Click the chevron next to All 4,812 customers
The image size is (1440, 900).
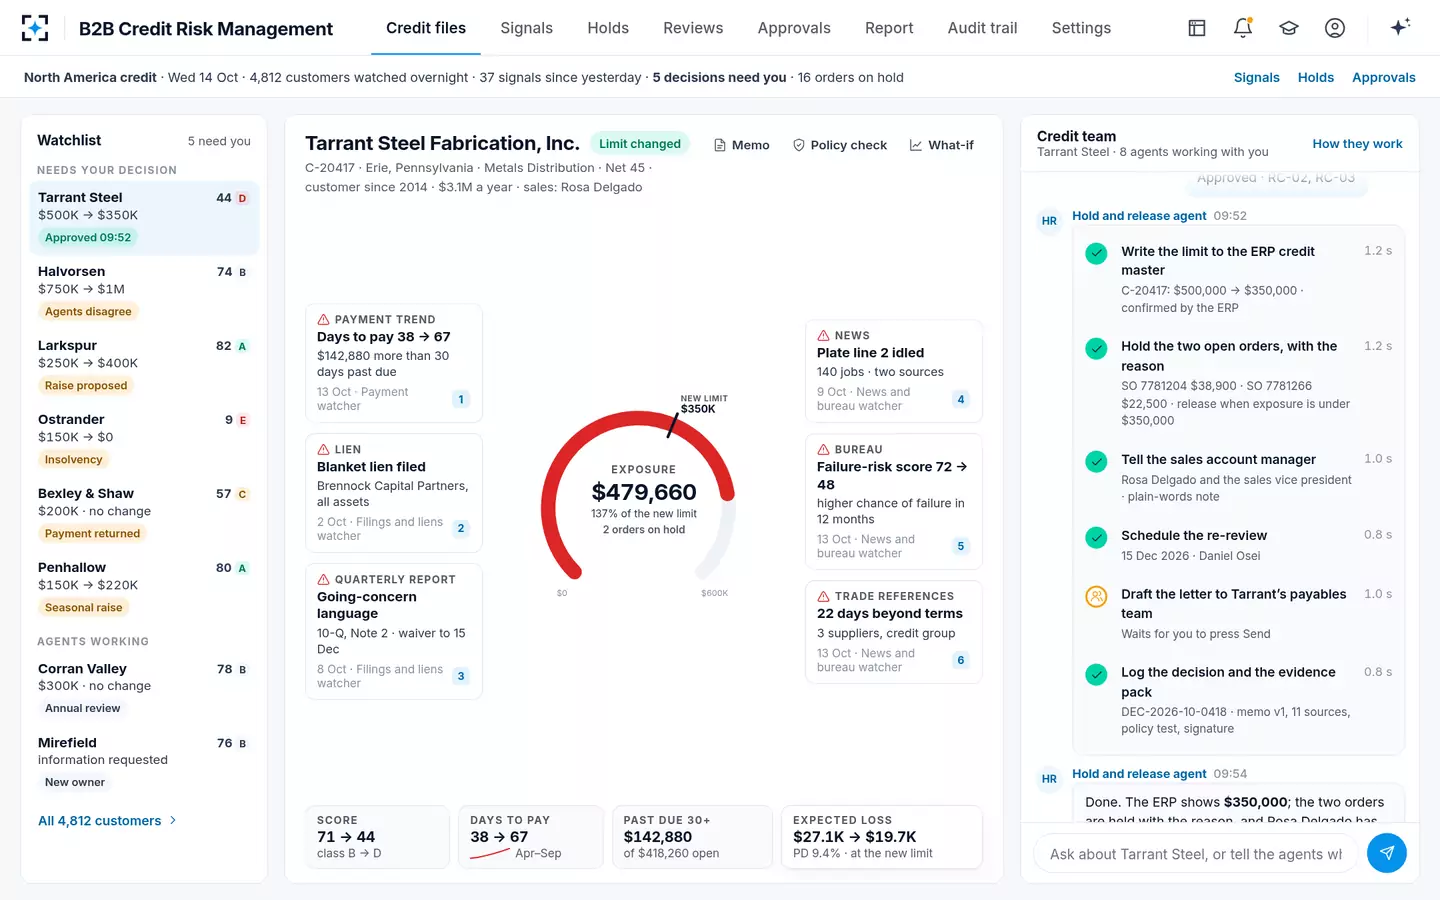(173, 821)
